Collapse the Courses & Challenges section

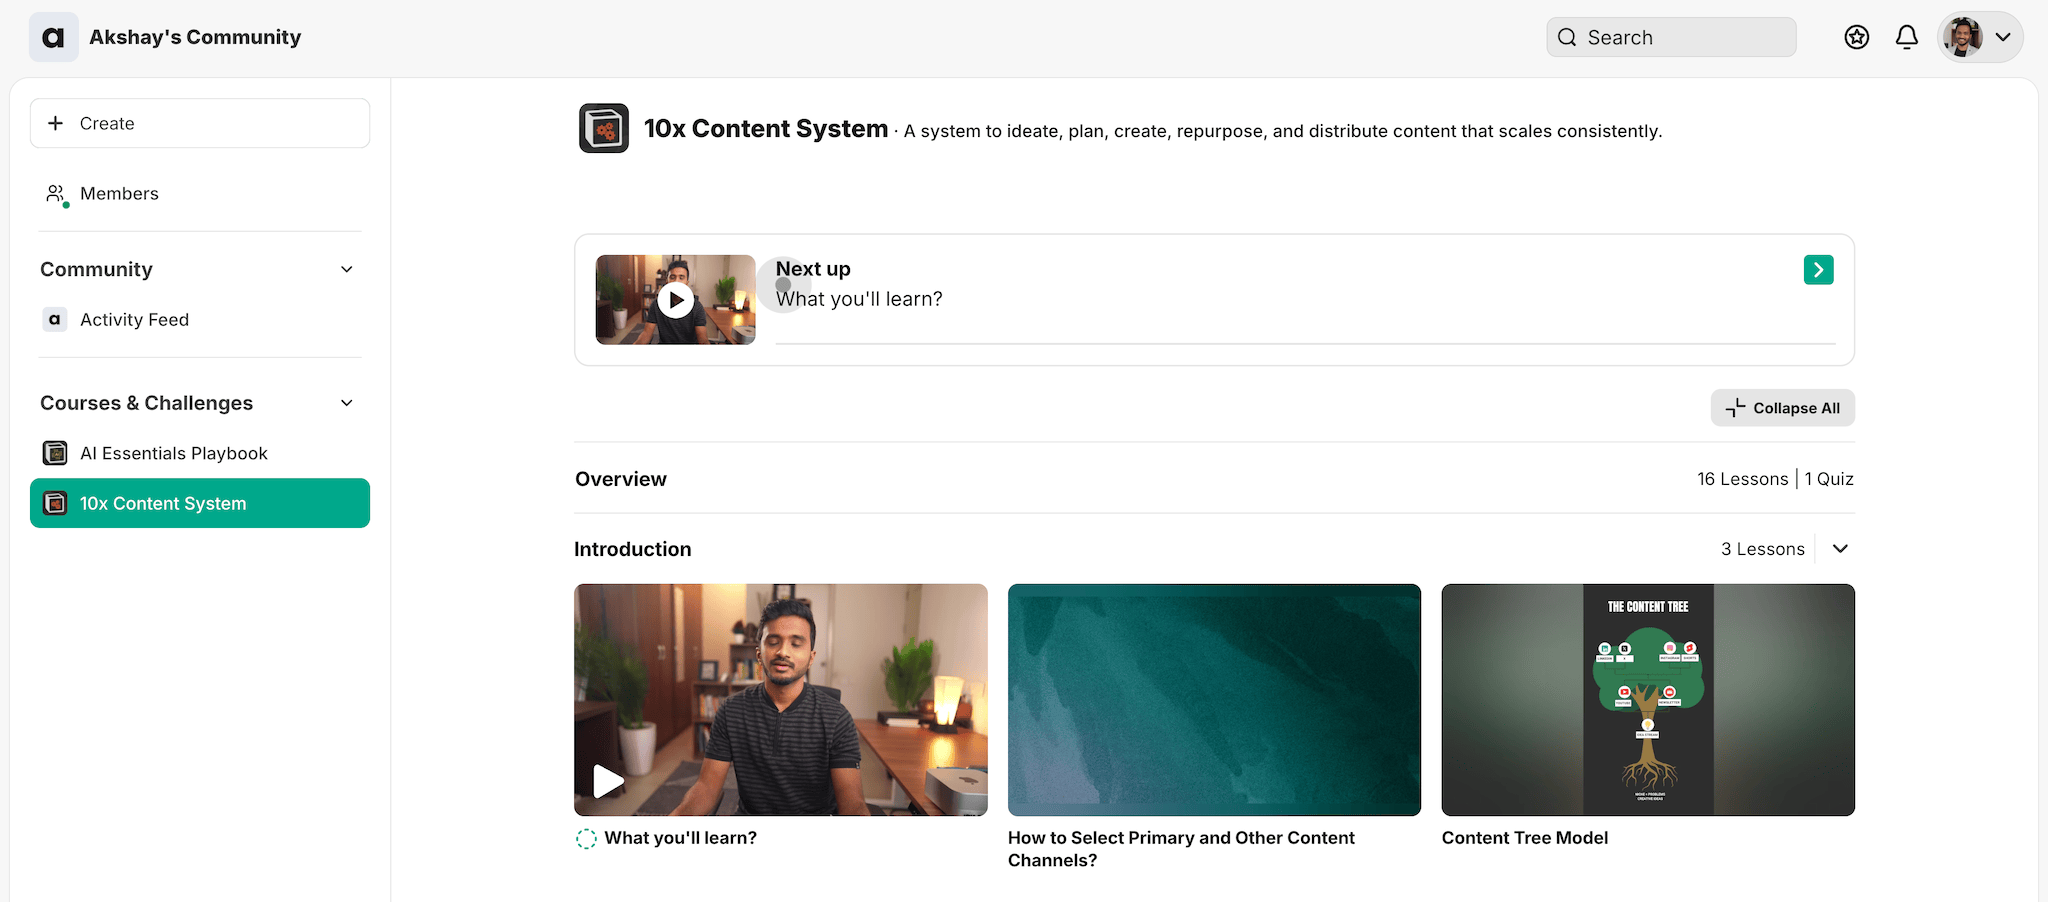point(347,403)
